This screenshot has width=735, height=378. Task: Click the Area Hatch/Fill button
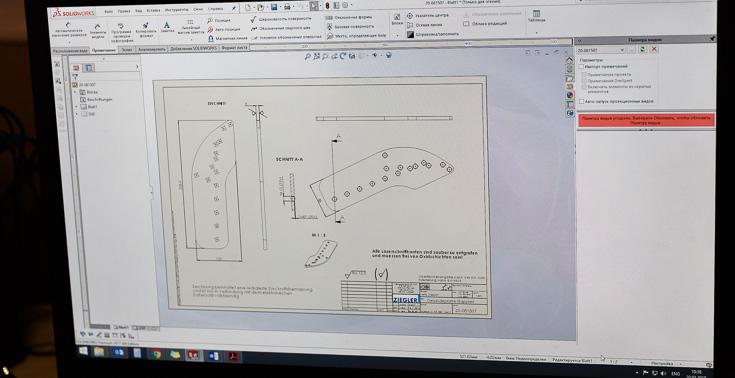coord(433,34)
